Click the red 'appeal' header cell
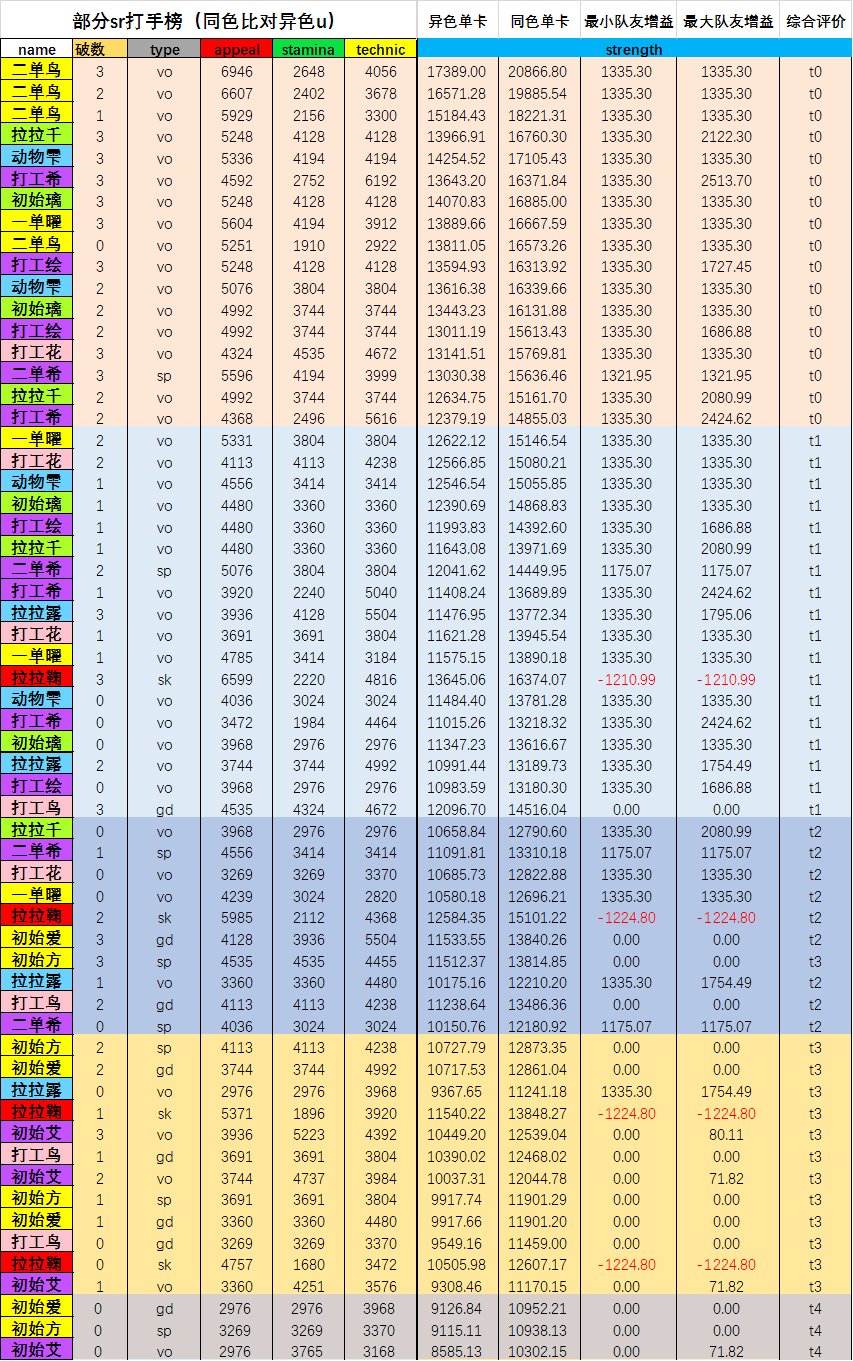The image size is (853, 1361). (x=236, y=49)
